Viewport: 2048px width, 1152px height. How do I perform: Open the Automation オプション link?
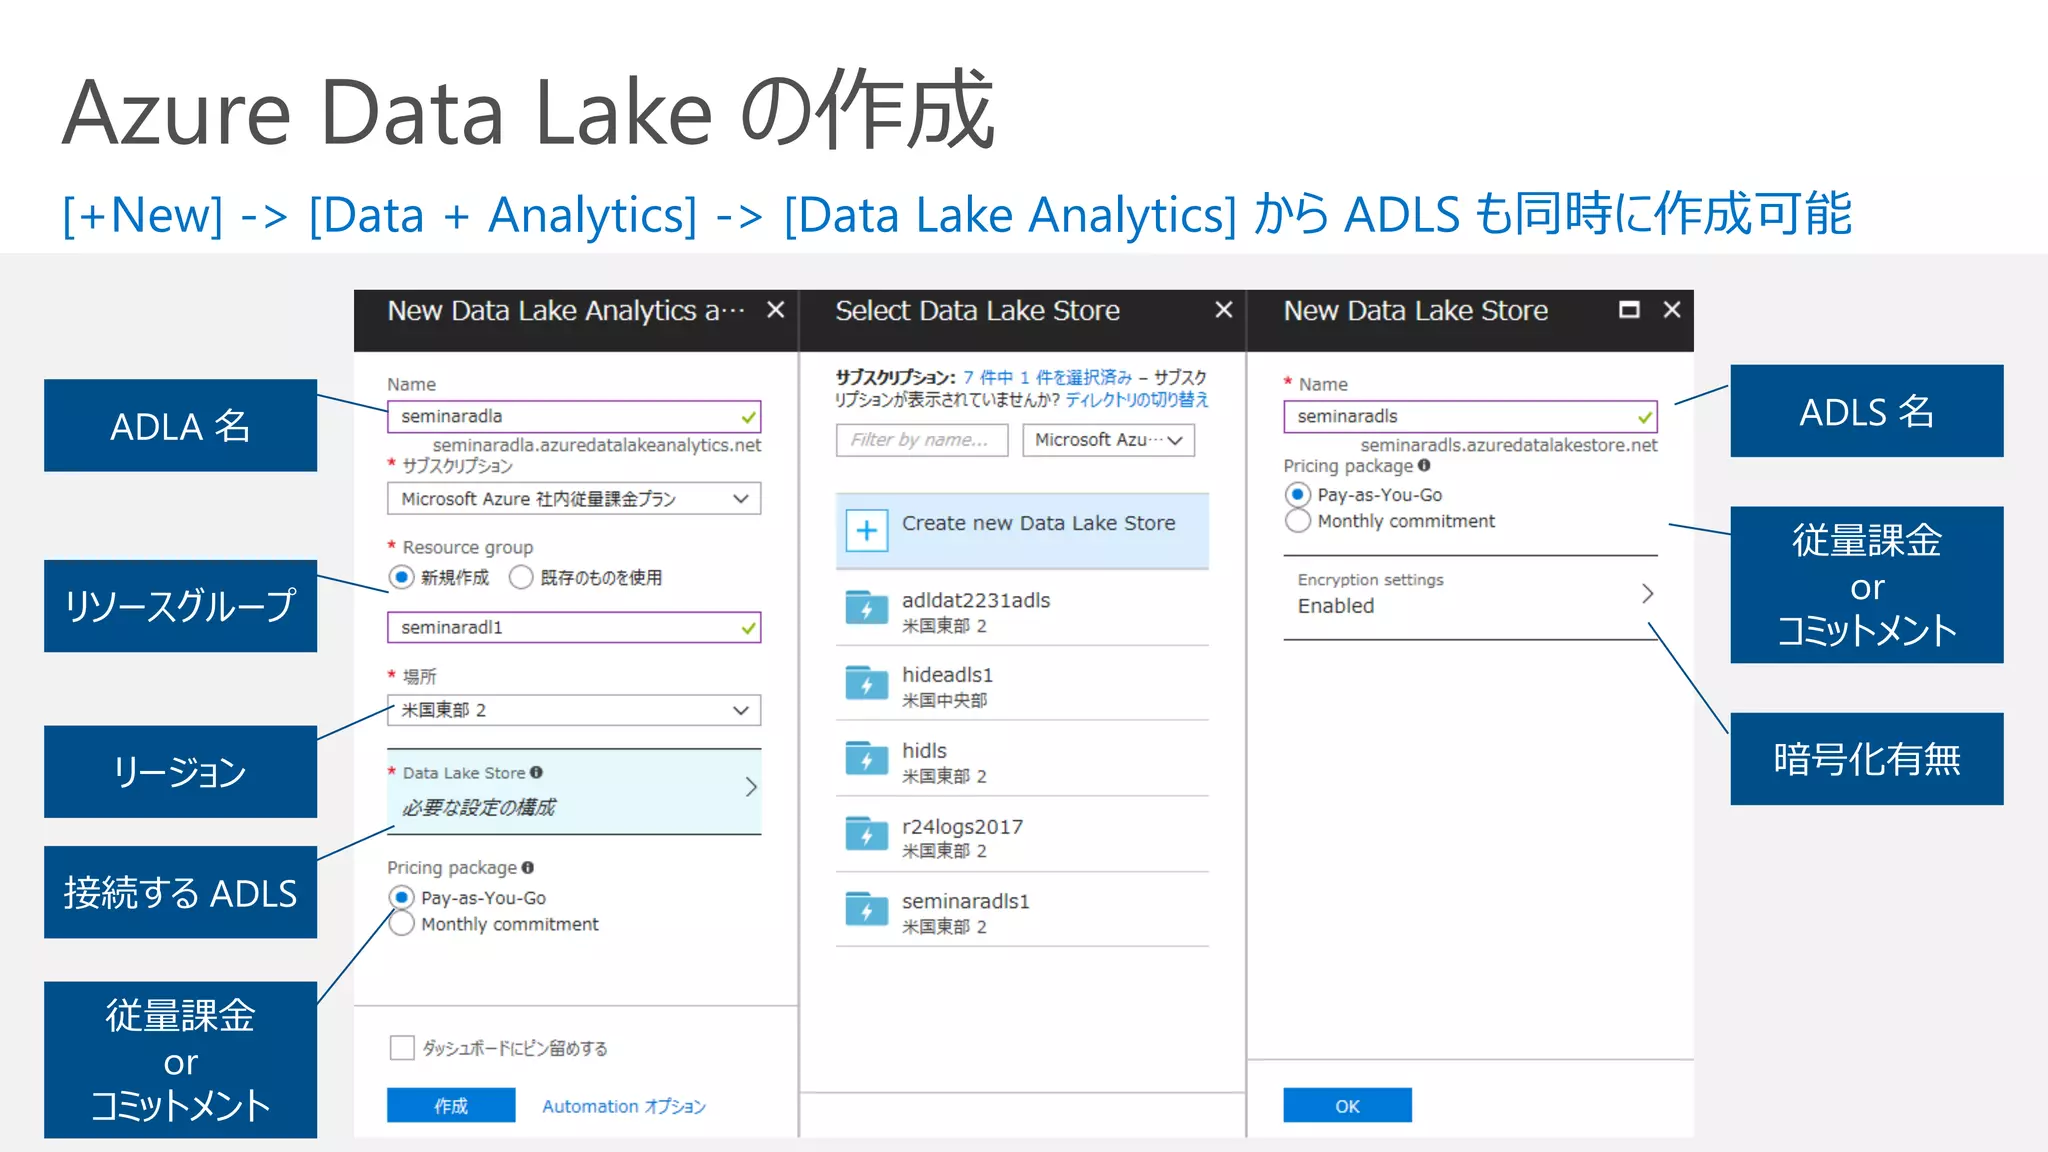[x=624, y=1106]
